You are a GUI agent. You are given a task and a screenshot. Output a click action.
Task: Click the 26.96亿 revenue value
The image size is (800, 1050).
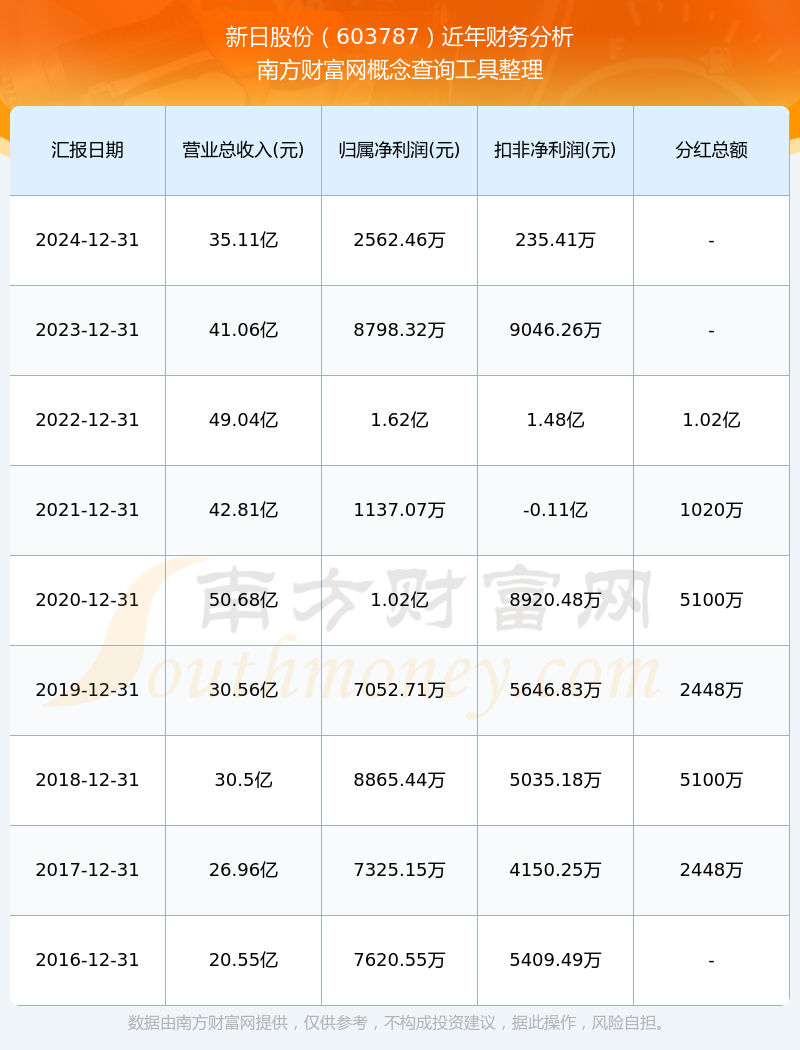244,870
